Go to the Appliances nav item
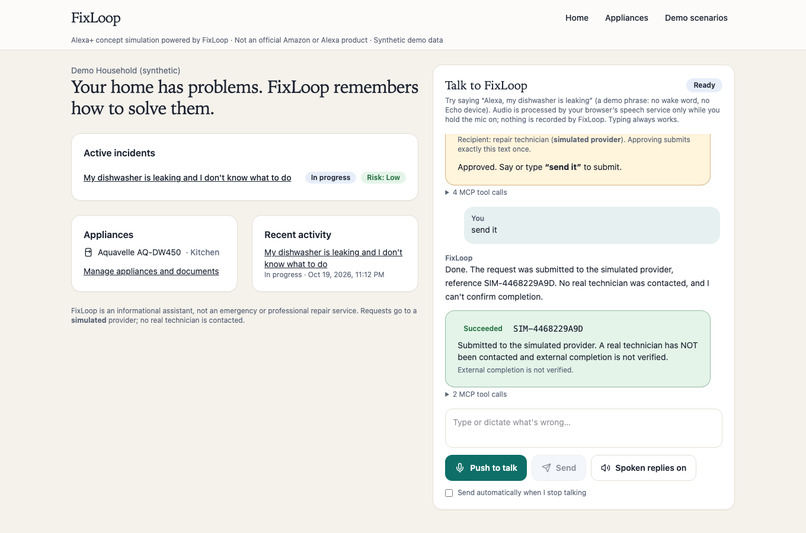Image resolution: width=806 pixels, height=533 pixels. coord(626,18)
